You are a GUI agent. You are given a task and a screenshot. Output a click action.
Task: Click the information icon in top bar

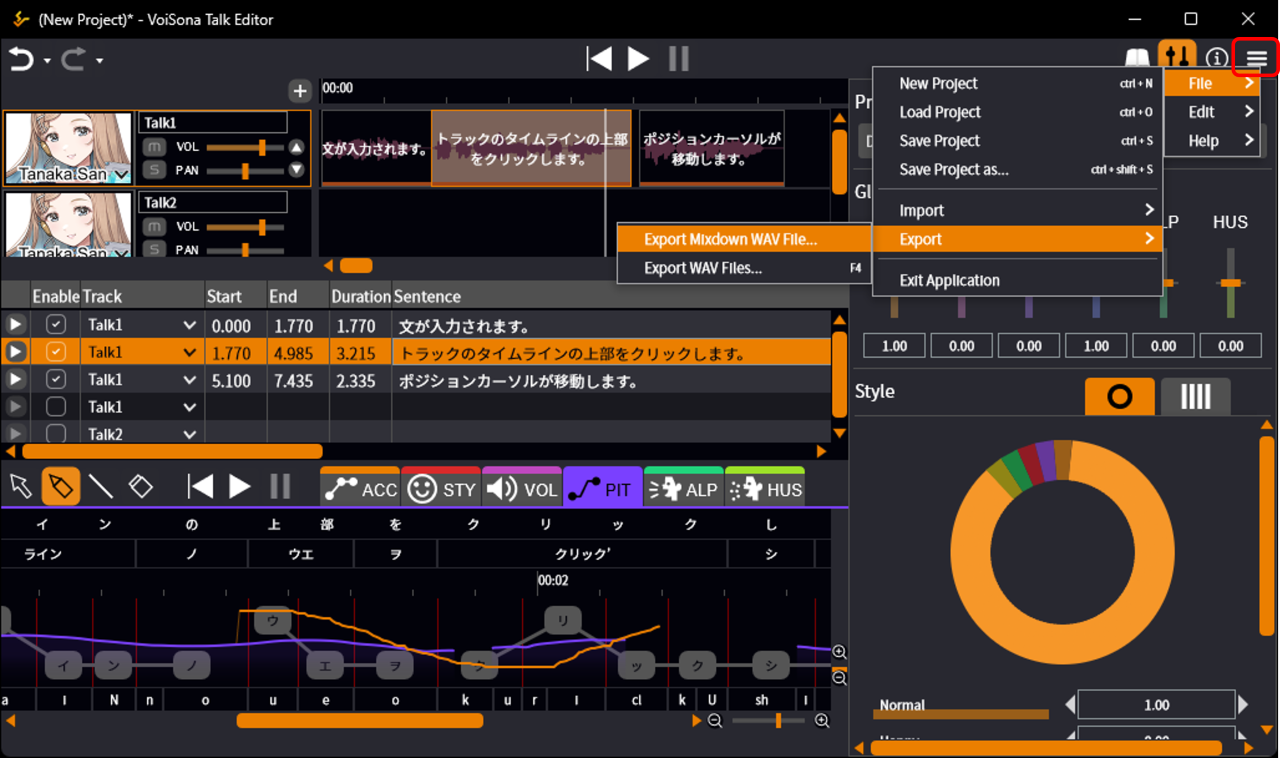click(1216, 59)
